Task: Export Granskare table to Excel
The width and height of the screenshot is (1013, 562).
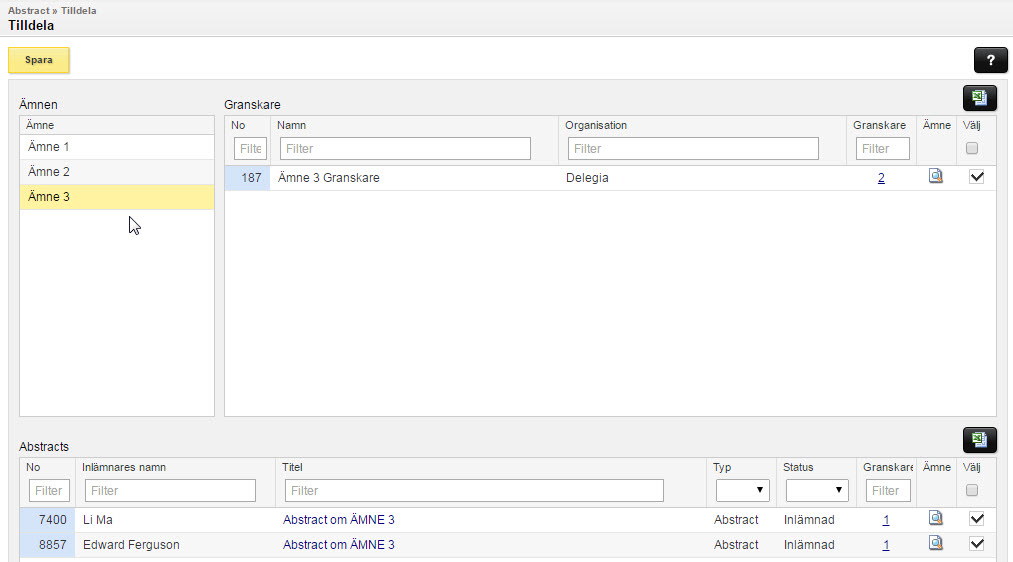Action: 979,98
